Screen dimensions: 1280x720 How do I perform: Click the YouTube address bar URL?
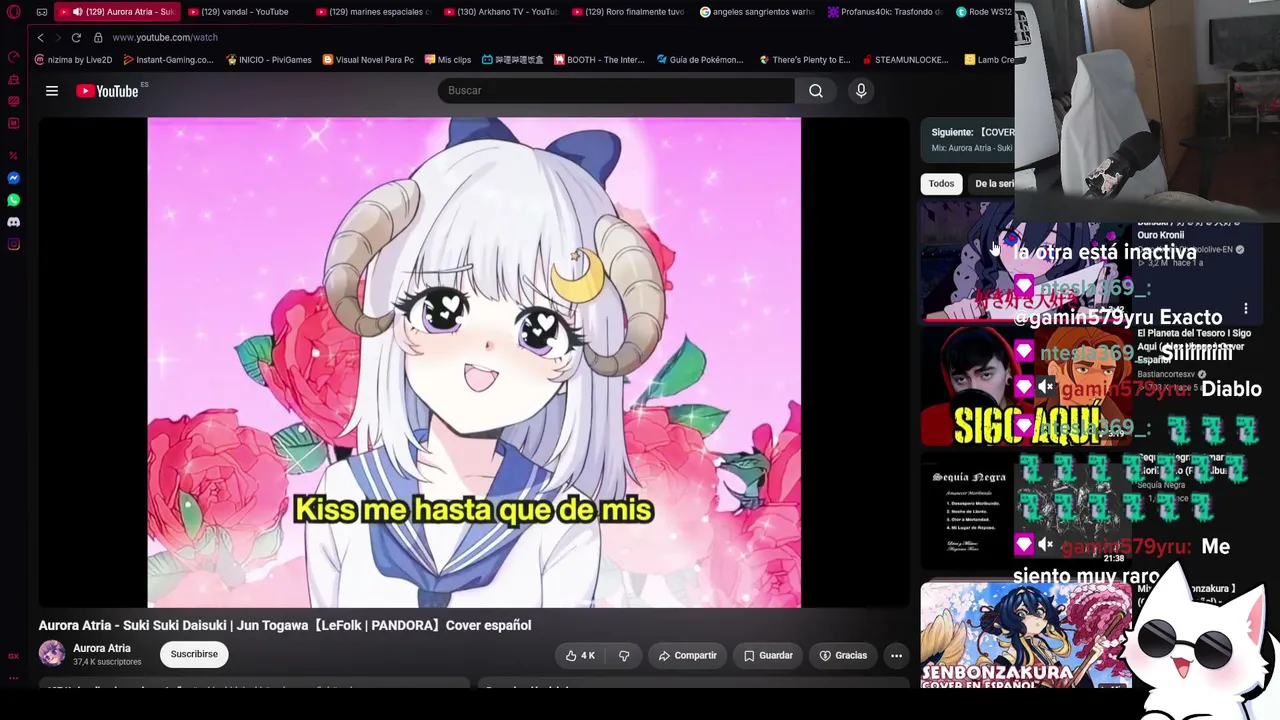pos(165,38)
